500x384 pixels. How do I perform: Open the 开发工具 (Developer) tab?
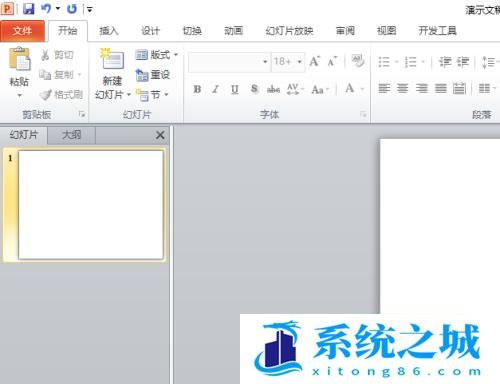(437, 31)
